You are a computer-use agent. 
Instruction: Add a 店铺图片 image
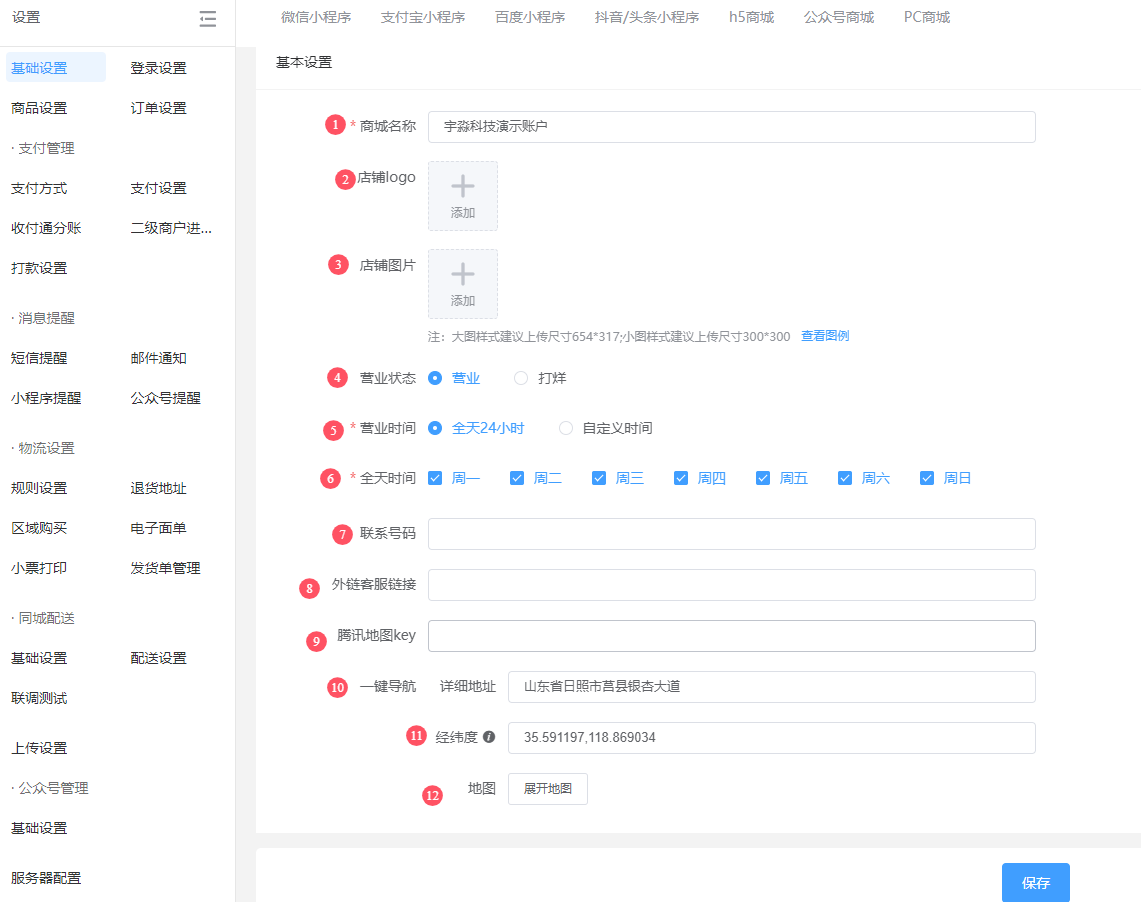pos(463,284)
